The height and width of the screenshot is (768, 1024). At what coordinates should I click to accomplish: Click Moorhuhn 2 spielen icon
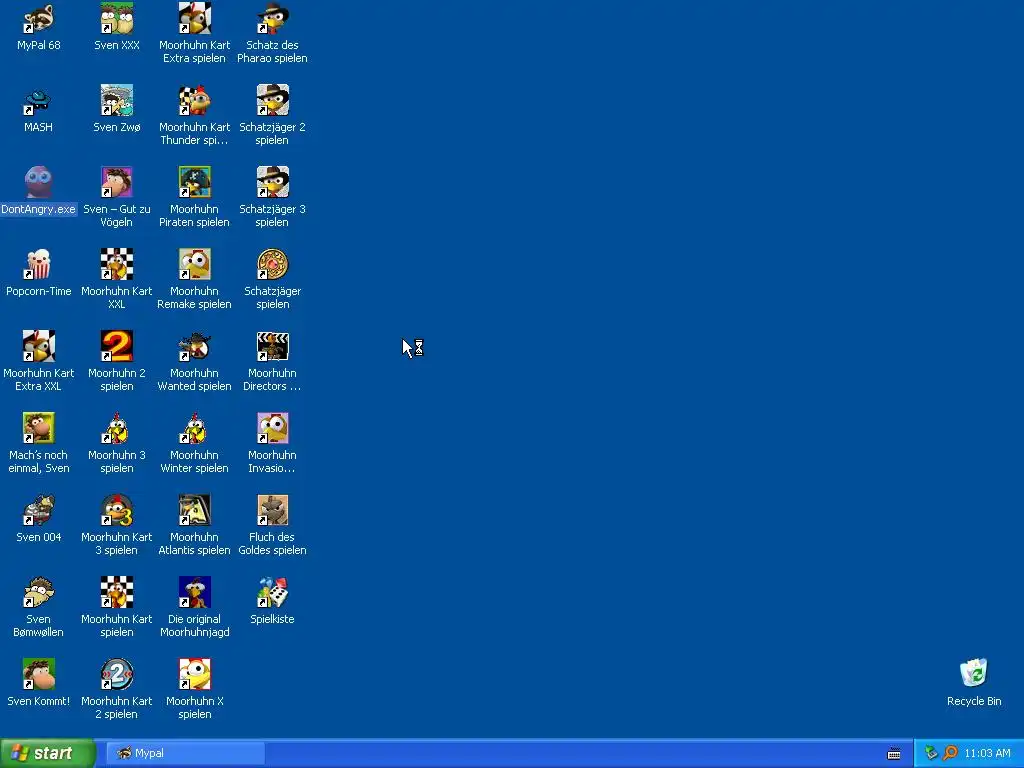tap(117, 346)
